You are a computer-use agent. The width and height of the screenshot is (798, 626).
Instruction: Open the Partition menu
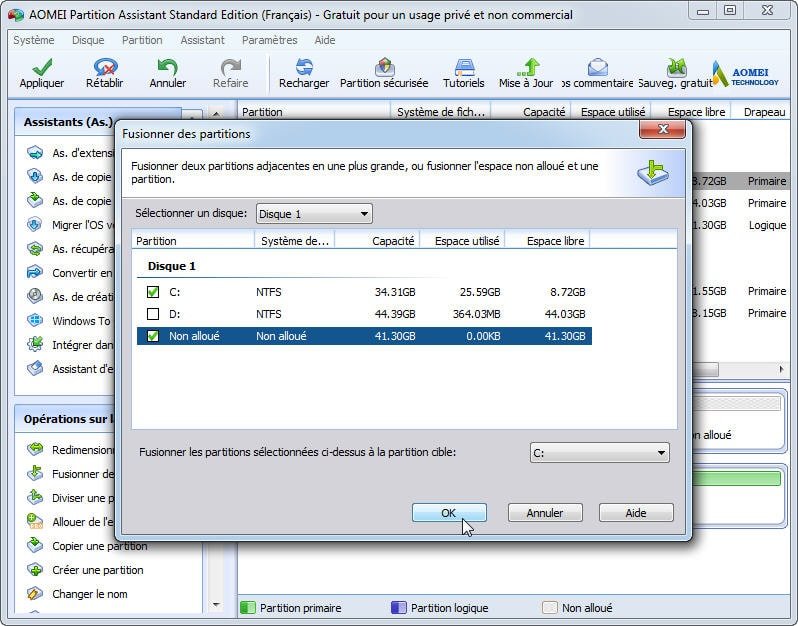point(142,40)
